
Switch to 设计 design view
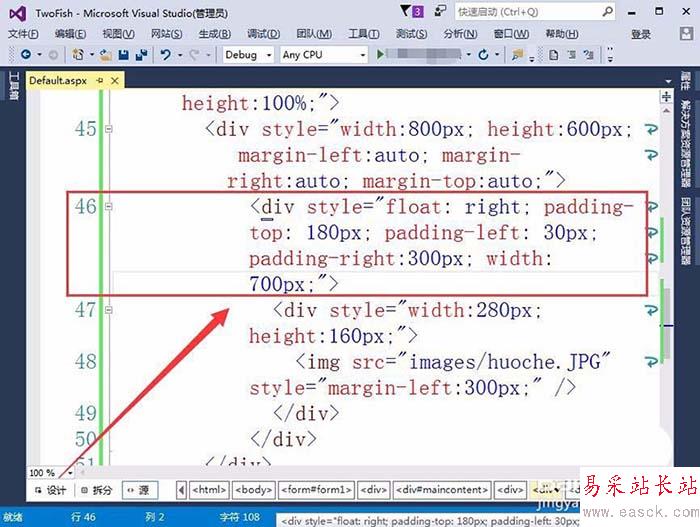coord(50,490)
